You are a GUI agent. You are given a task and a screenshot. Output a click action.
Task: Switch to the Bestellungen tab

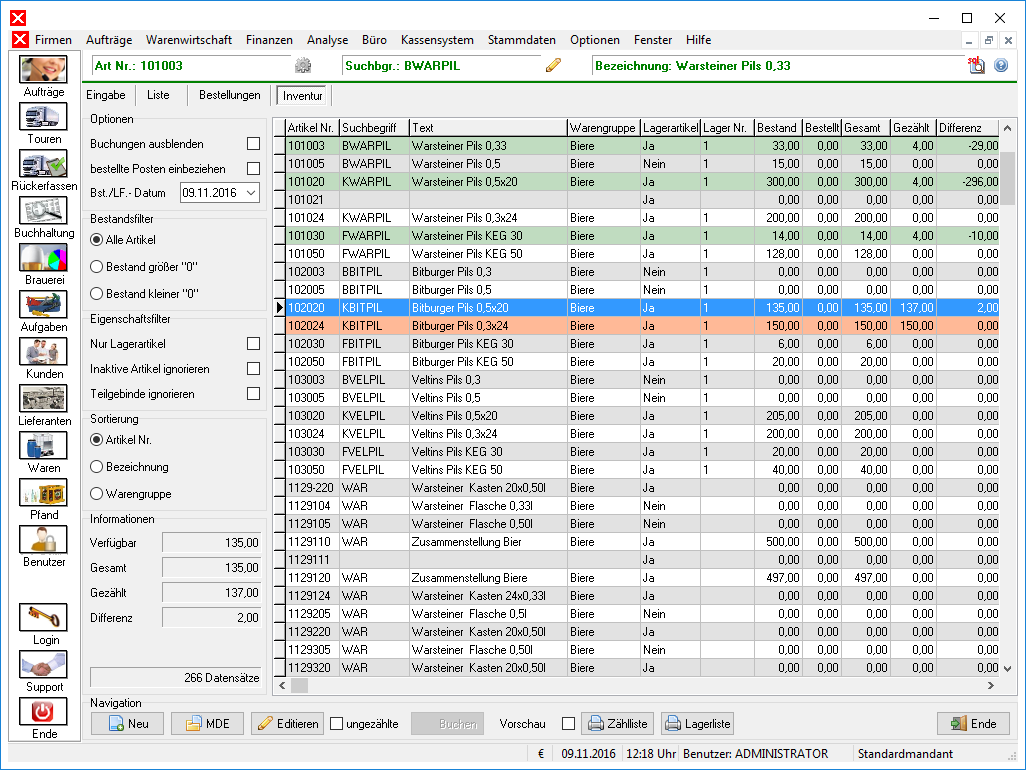pyautogui.click(x=229, y=96)
